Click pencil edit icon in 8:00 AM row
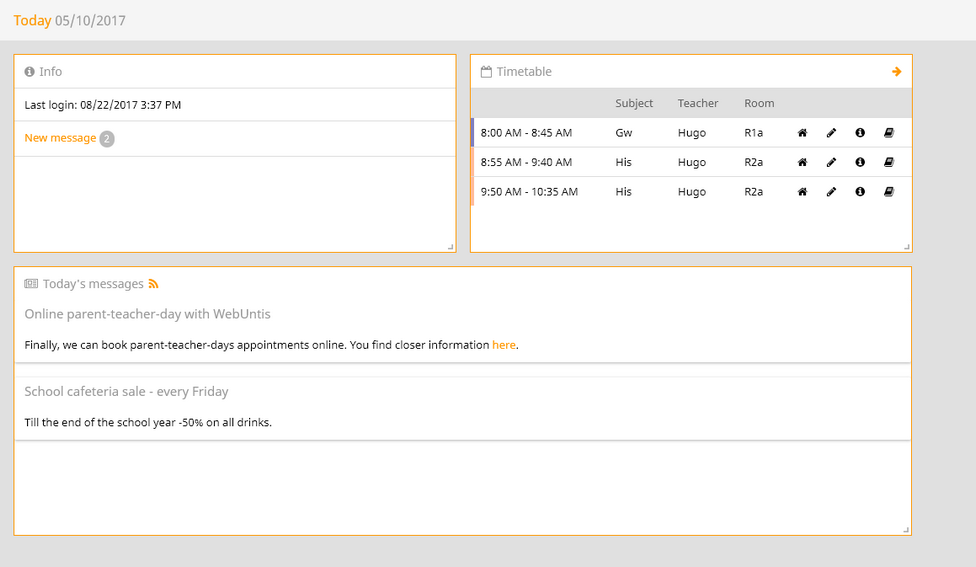 (831, 133)
